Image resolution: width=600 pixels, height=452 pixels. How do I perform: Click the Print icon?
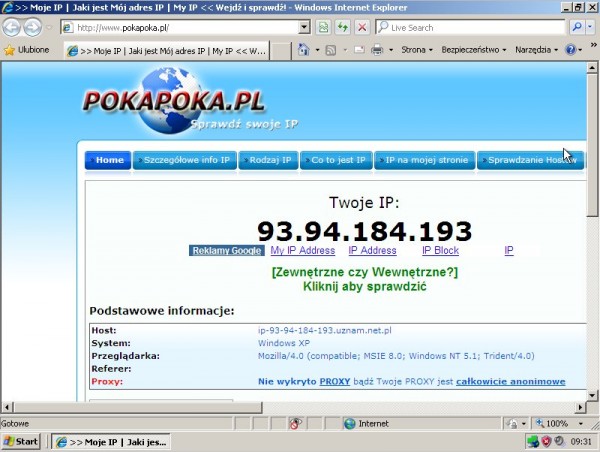[x=377, y=50]
